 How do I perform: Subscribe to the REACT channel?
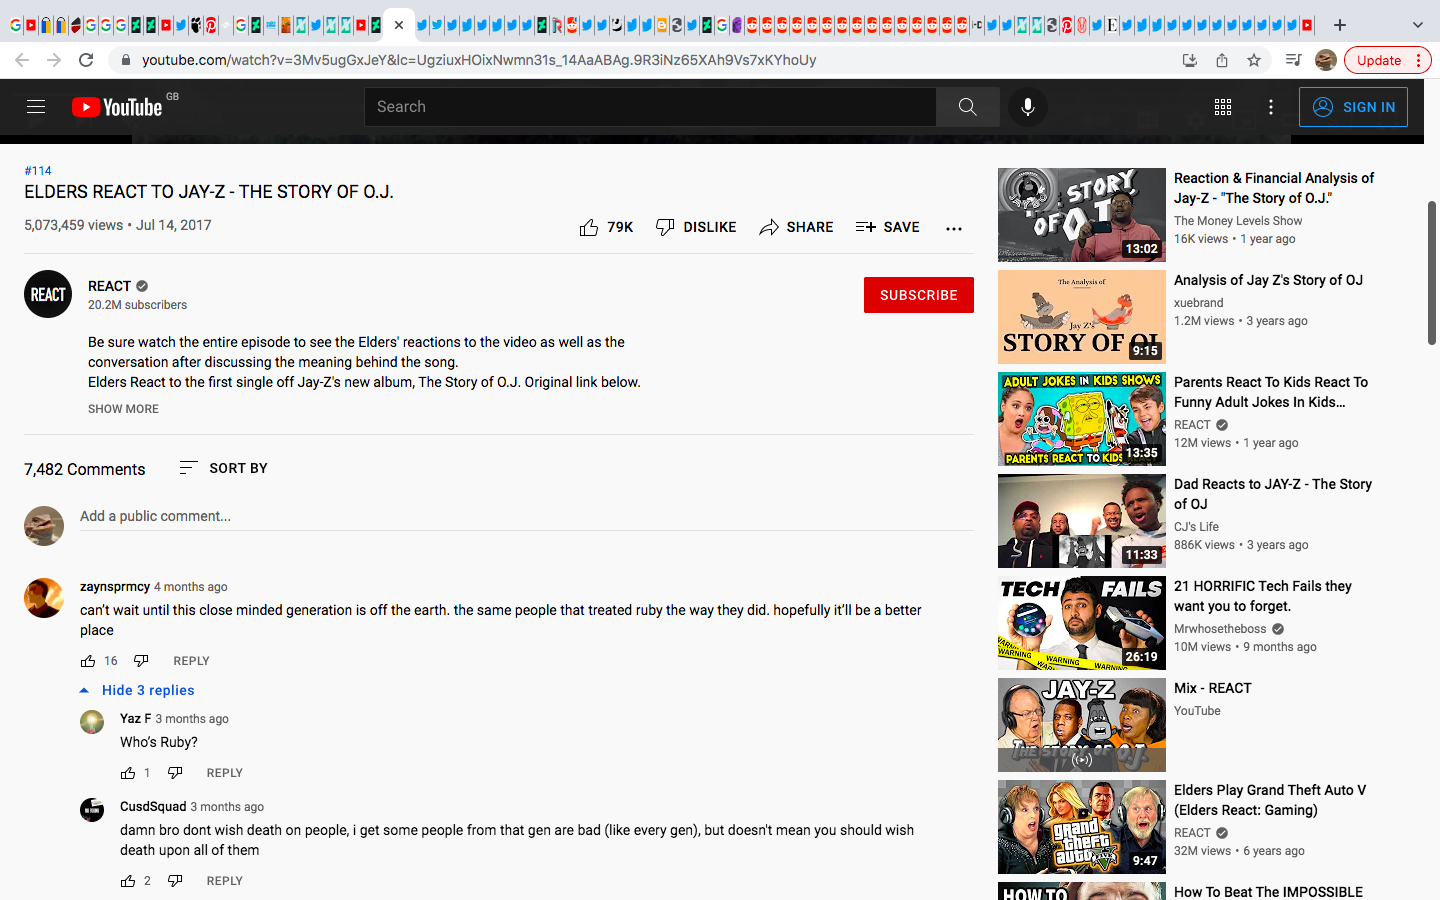[x=918, y=295]
